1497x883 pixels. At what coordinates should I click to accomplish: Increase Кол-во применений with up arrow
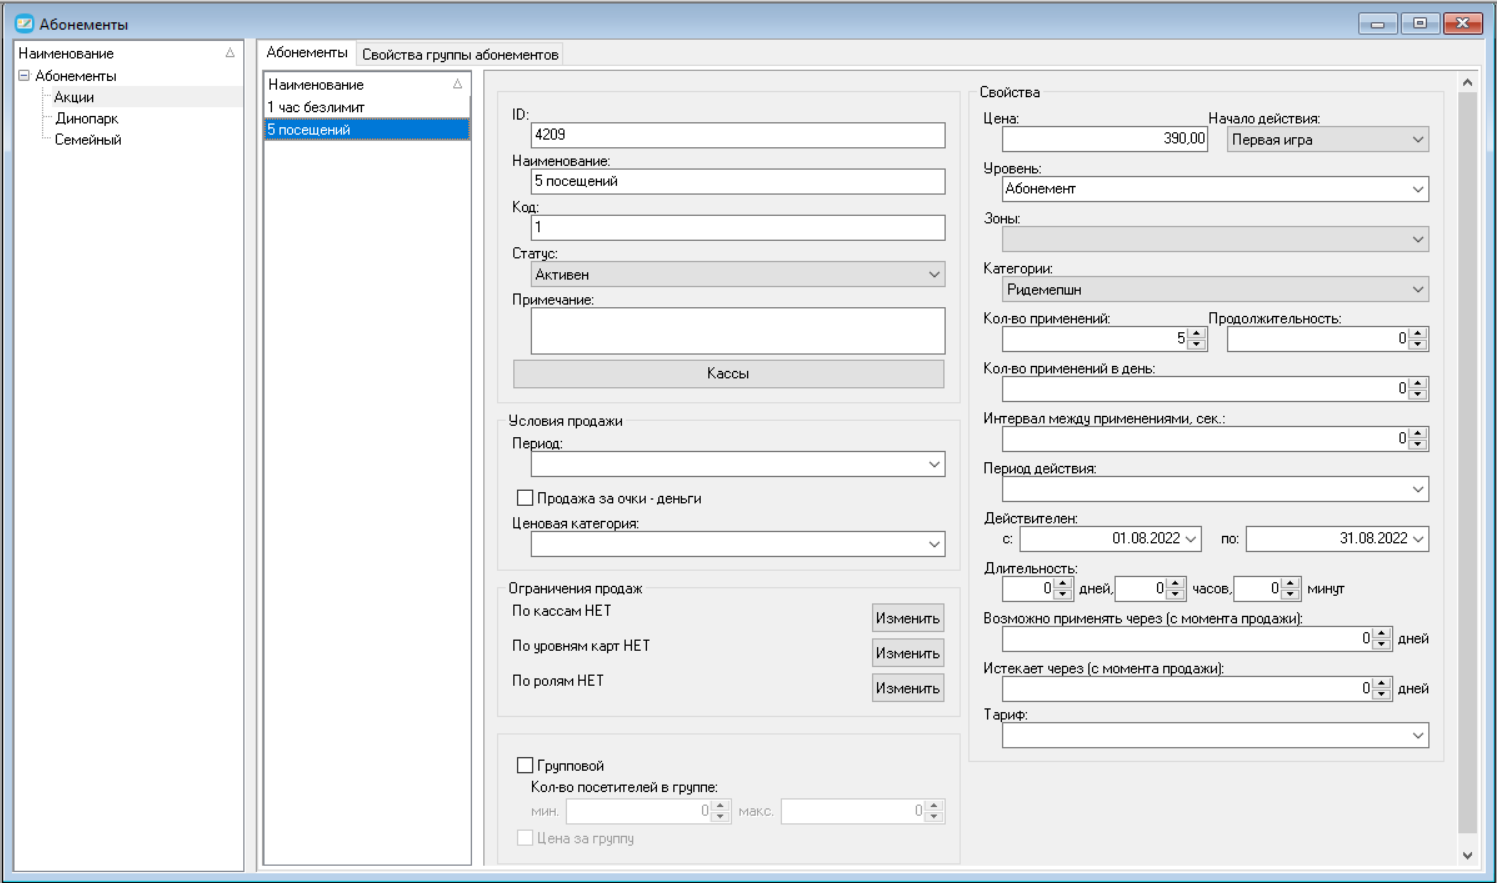pos(1197,334)
